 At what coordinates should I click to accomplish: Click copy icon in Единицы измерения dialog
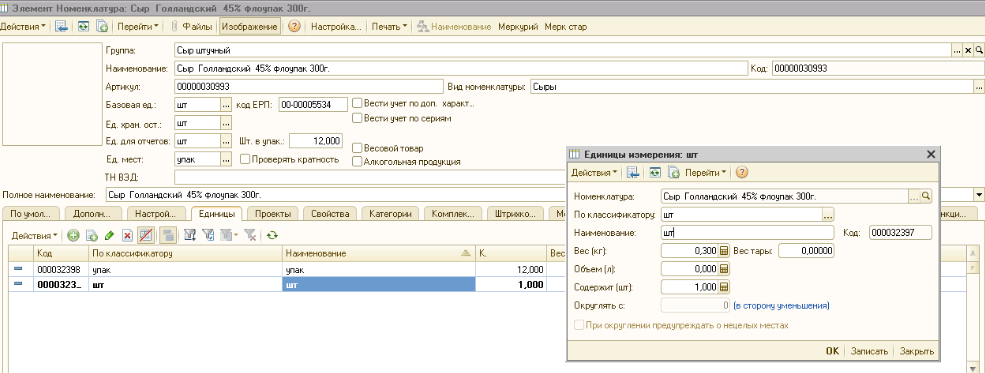673,172
